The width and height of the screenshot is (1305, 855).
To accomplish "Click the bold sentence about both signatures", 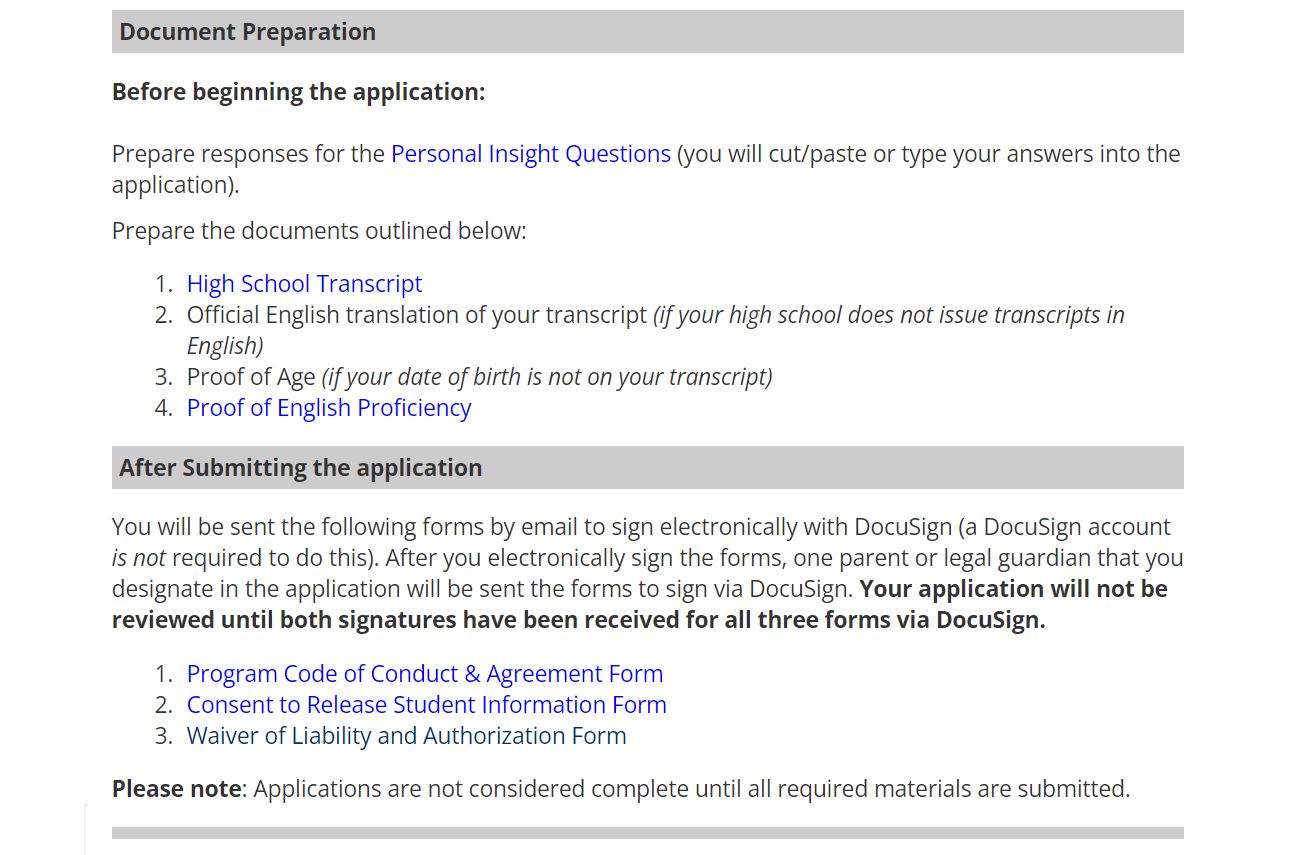I will click(640, 604).
